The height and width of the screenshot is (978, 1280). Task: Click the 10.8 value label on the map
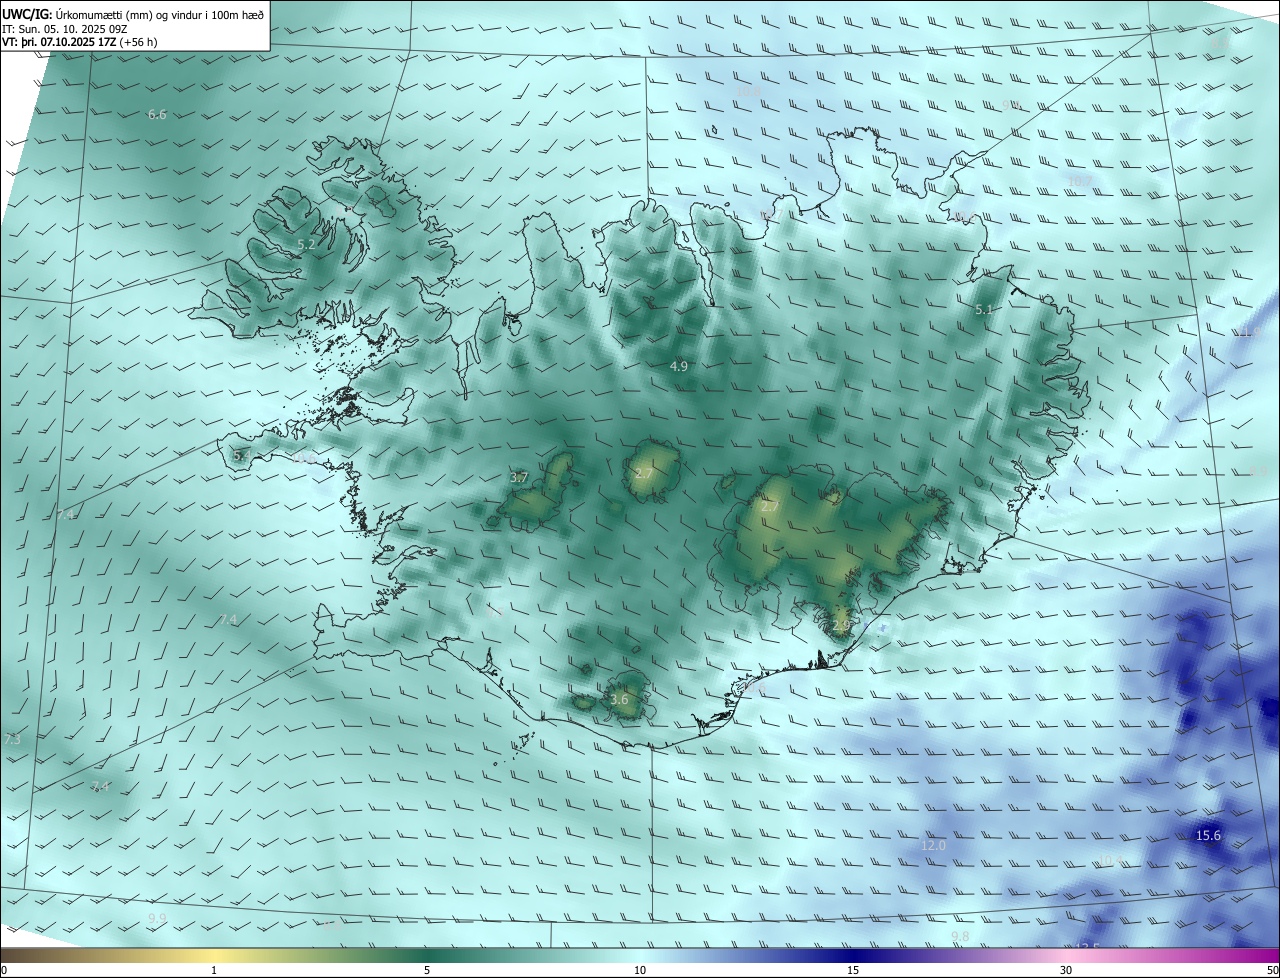pyautogui.click(x=749, y=91)
